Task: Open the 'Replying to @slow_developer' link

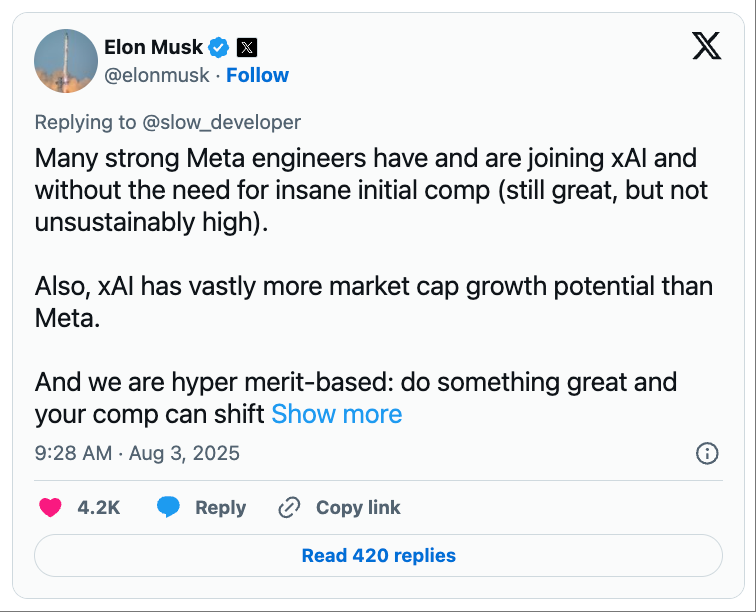Action: 167,122
